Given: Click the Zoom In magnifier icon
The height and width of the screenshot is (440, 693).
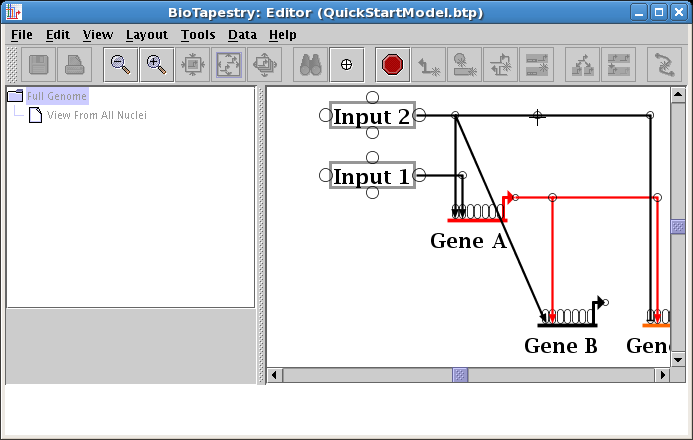Looking at the screenshot, I should point(156,64).
